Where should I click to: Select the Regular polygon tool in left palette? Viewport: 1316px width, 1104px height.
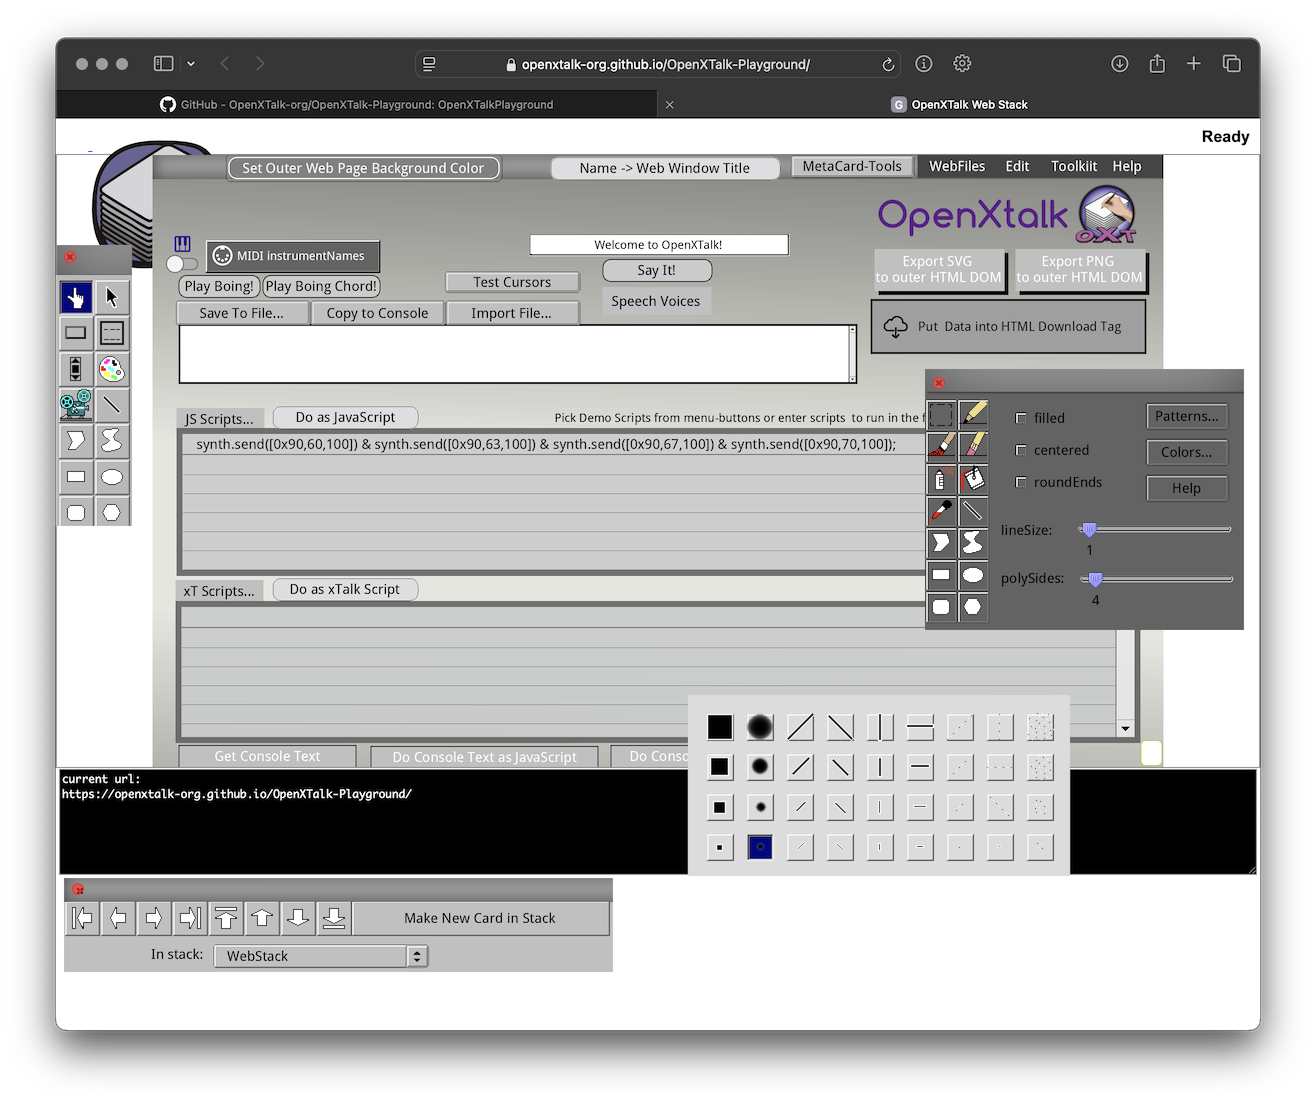point(112,513)
